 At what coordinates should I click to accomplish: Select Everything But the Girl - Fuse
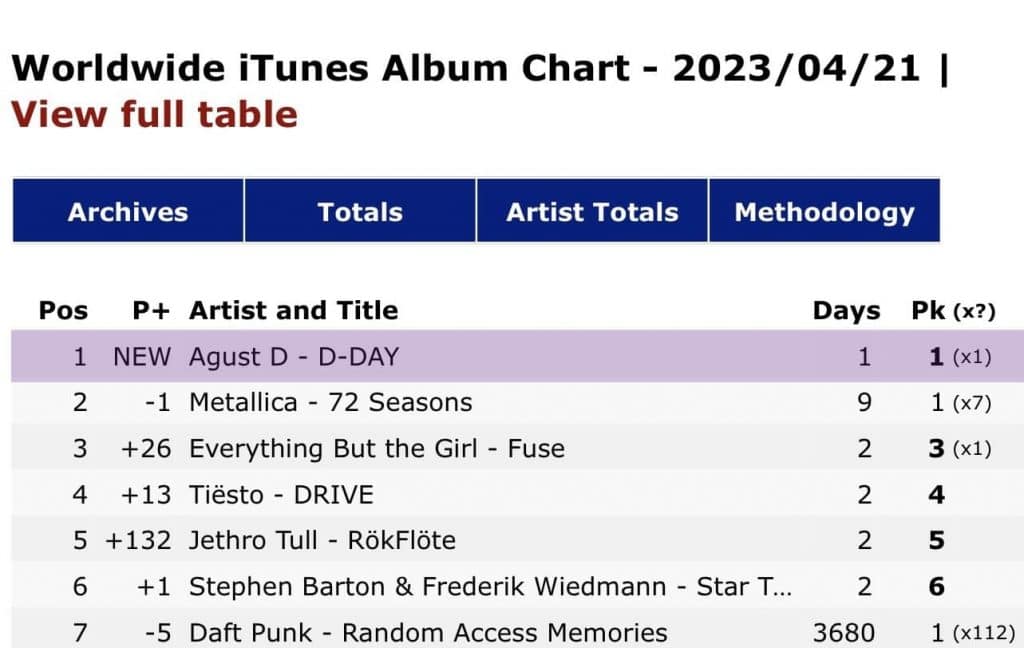(x=376, y=449)
